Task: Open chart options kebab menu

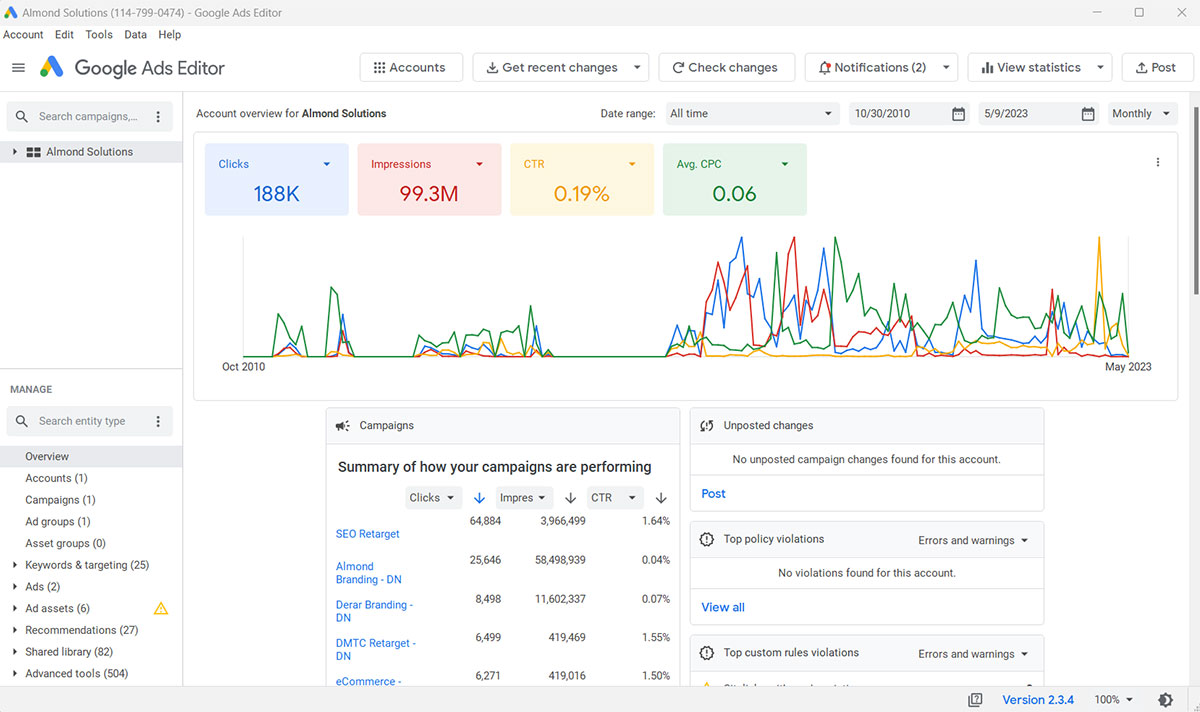Action: (1158, 163)
